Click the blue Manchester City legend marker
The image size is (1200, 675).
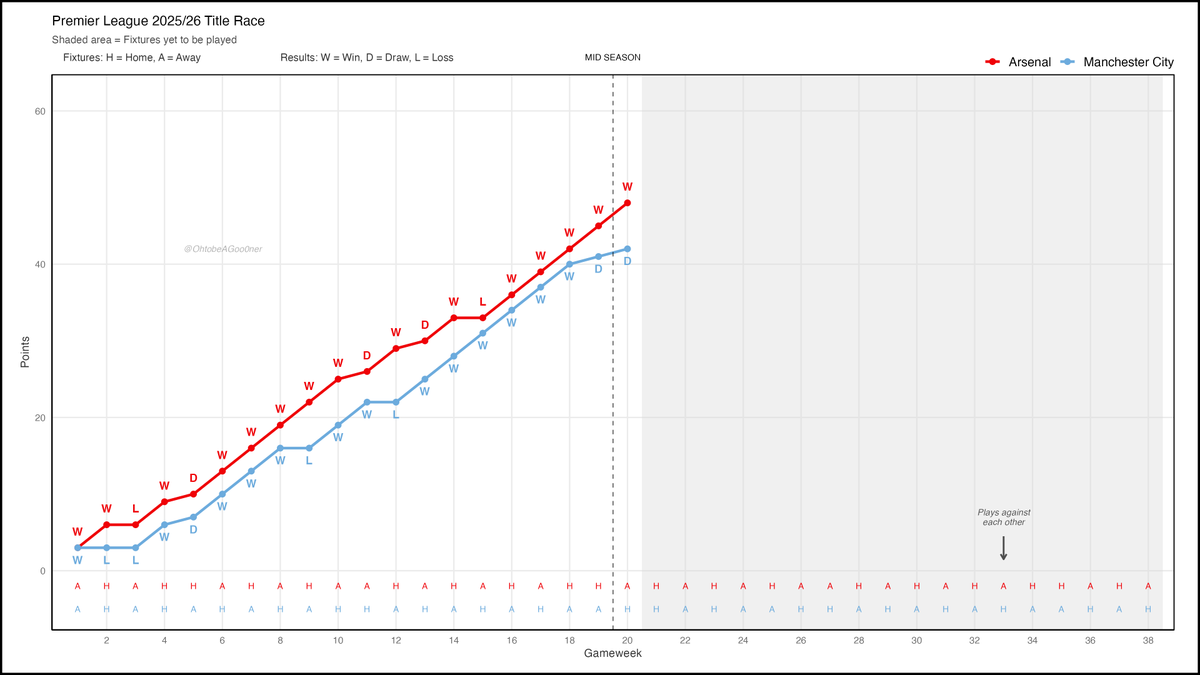click(x=1069, y=62)
